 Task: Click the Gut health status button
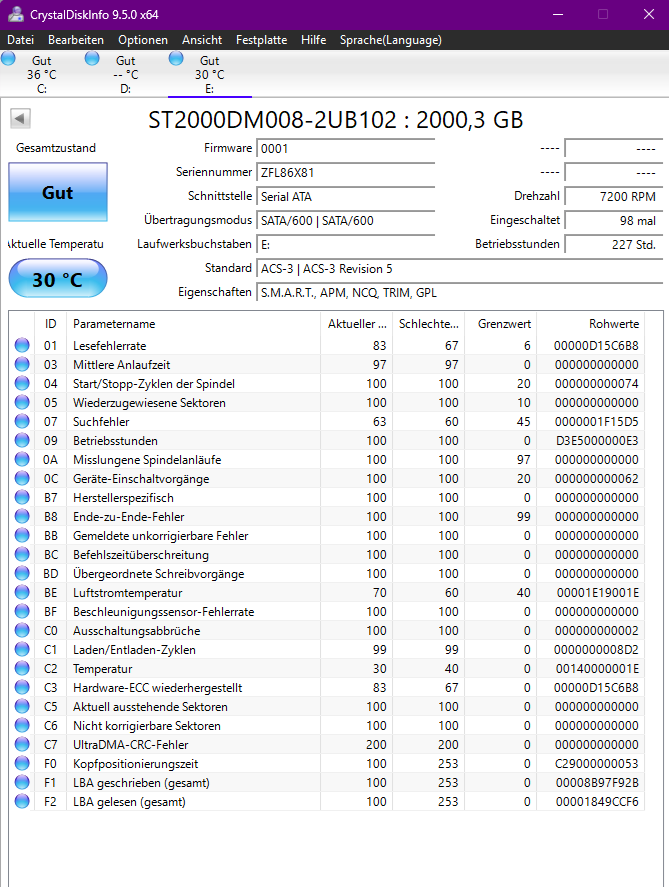(58, 192)
